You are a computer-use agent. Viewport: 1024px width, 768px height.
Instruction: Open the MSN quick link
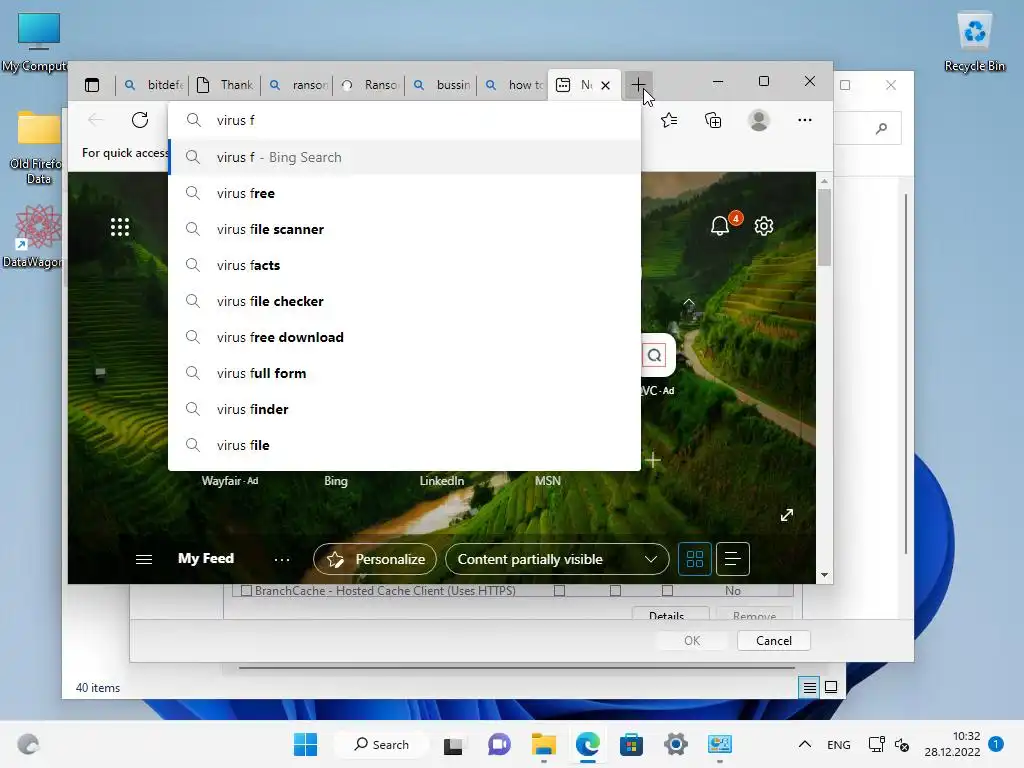547,481
